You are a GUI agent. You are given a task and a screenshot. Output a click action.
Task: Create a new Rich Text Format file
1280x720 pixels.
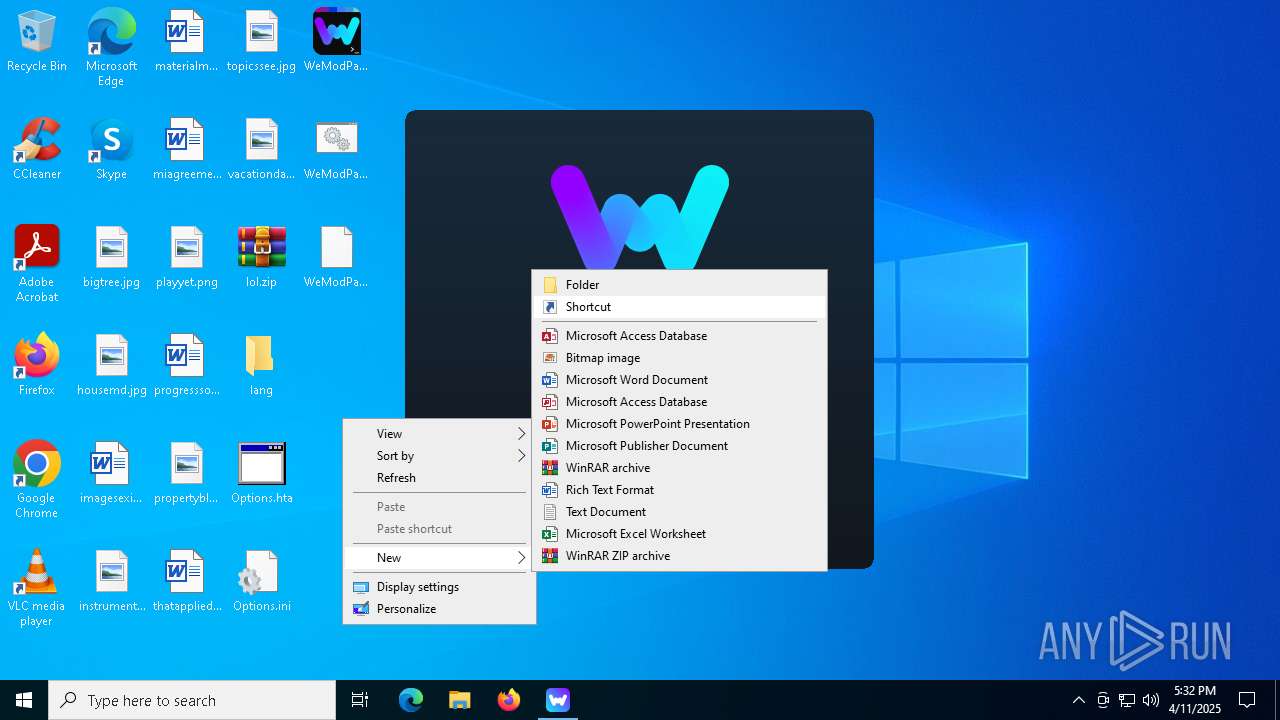(x=679, y=490)
